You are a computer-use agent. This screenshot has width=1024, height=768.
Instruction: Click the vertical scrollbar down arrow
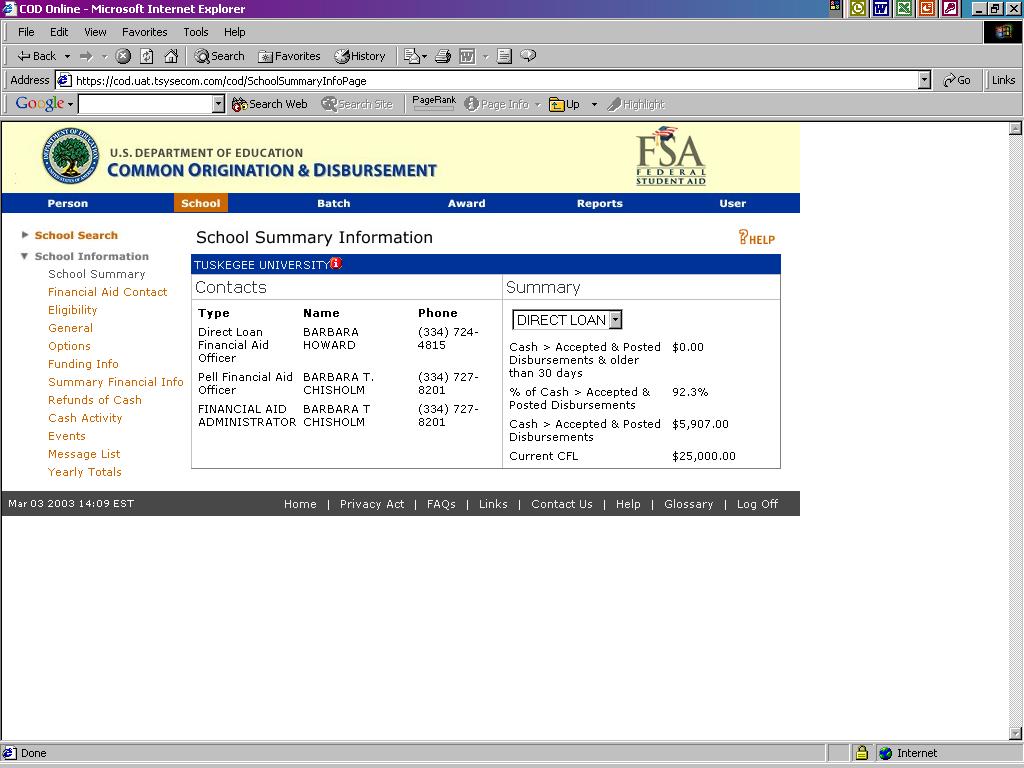point(1015,733)
